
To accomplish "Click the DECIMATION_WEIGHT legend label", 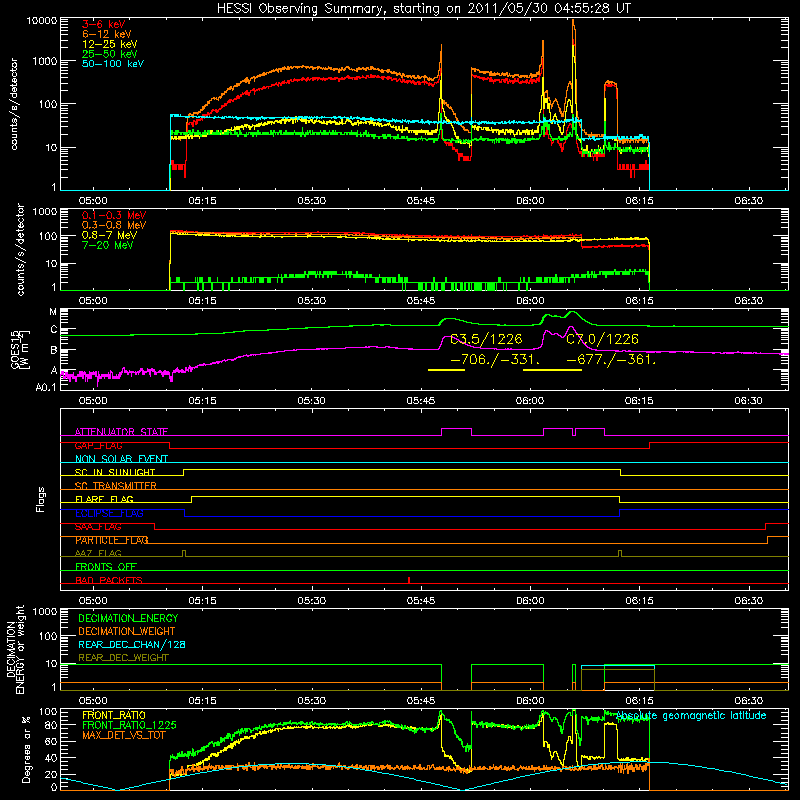I will click(x=127, y=631).
